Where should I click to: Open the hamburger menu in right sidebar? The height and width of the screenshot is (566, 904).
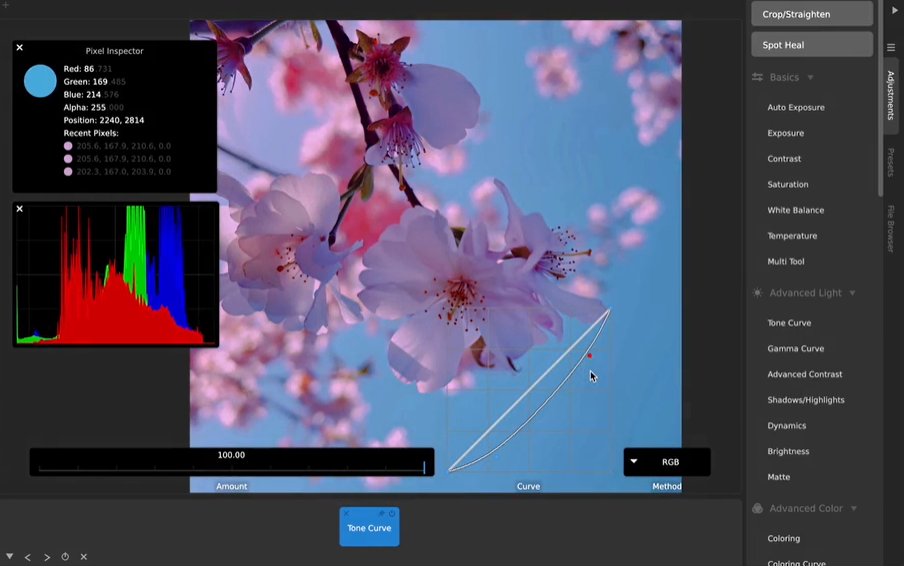point(891,48)
